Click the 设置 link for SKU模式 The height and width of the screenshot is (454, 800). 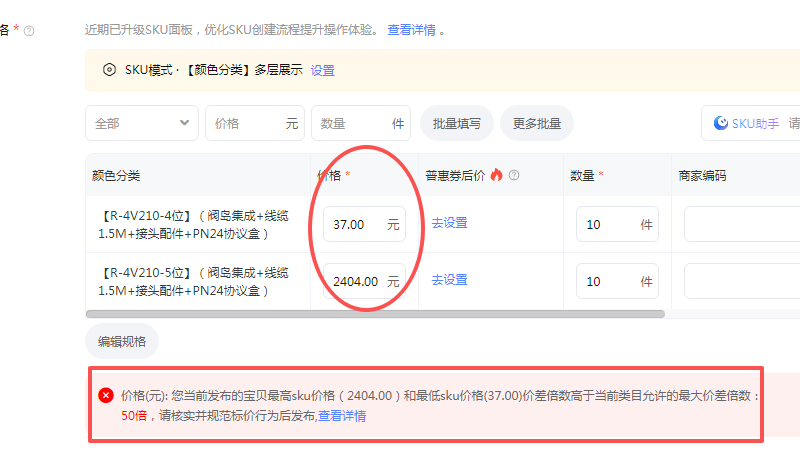coord(322,70)
